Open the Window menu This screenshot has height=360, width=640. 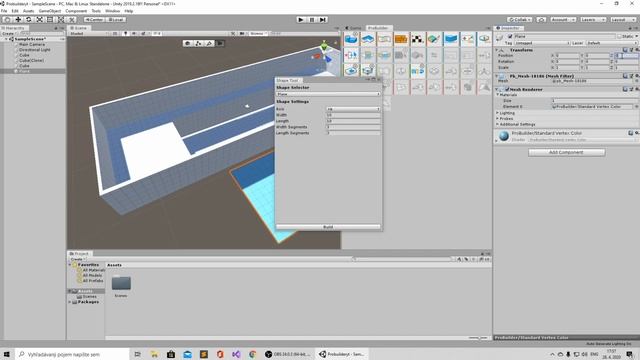(x=113, y=11)
